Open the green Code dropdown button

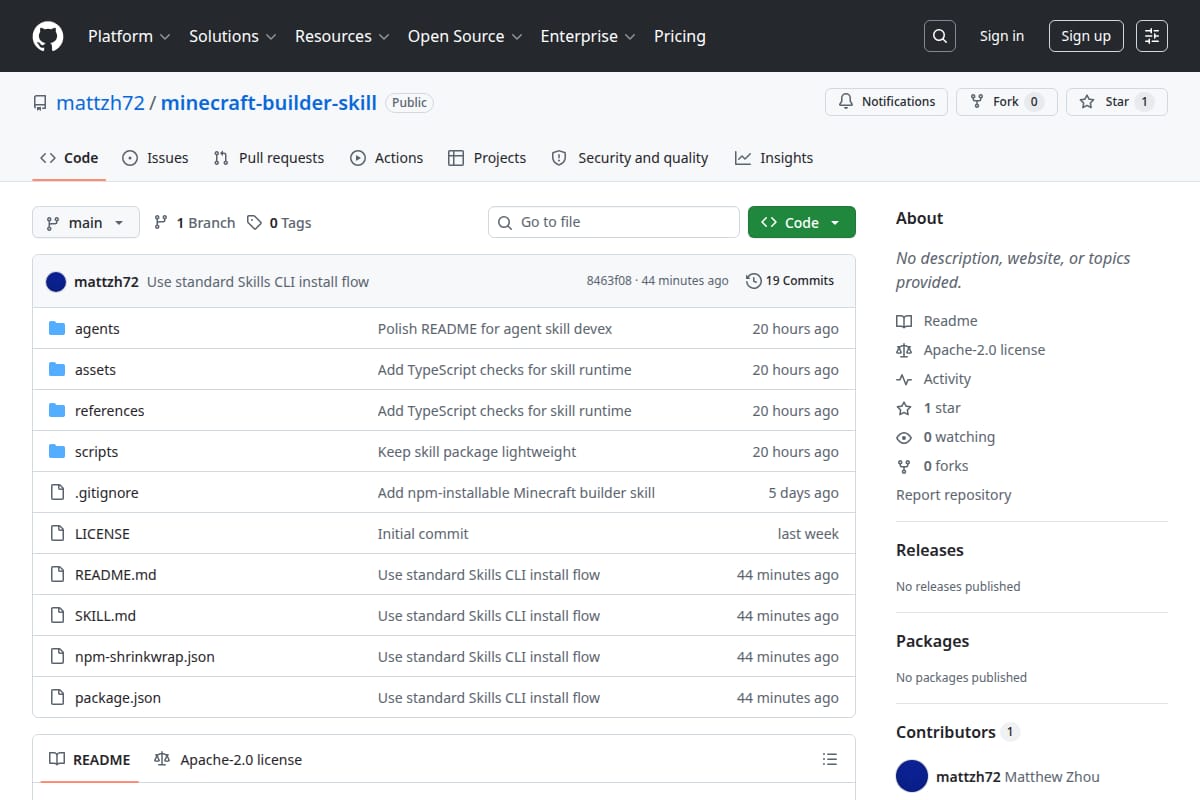click(802, 223)
